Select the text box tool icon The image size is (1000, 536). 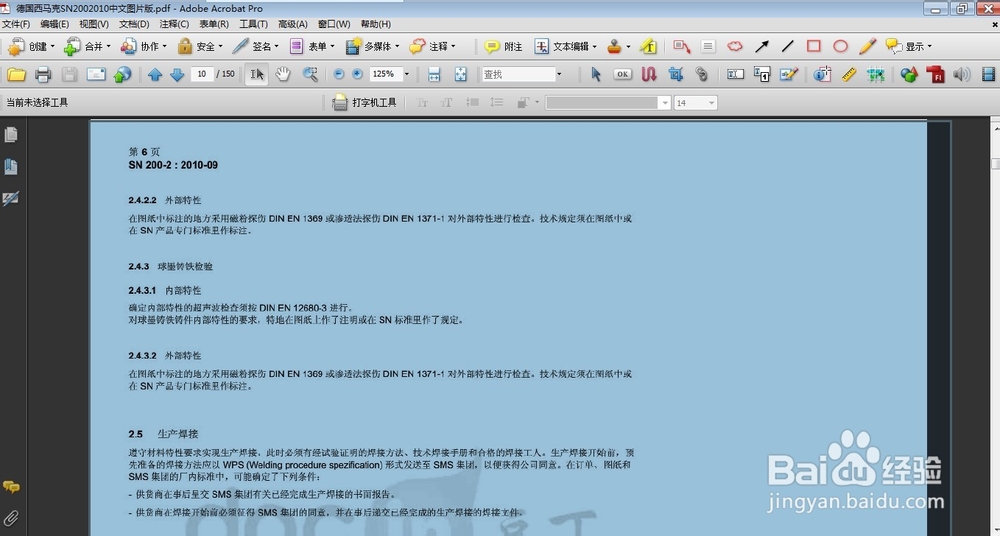click(x=708, y=47)
